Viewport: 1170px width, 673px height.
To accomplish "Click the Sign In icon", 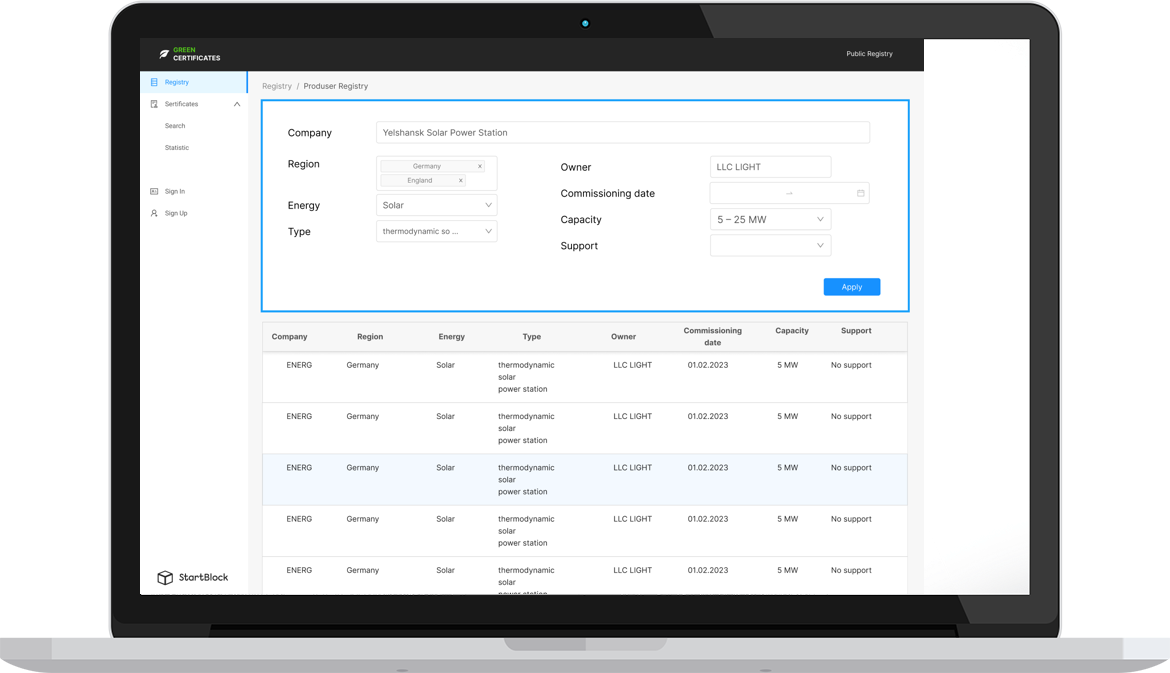I will tap(154, 191).
